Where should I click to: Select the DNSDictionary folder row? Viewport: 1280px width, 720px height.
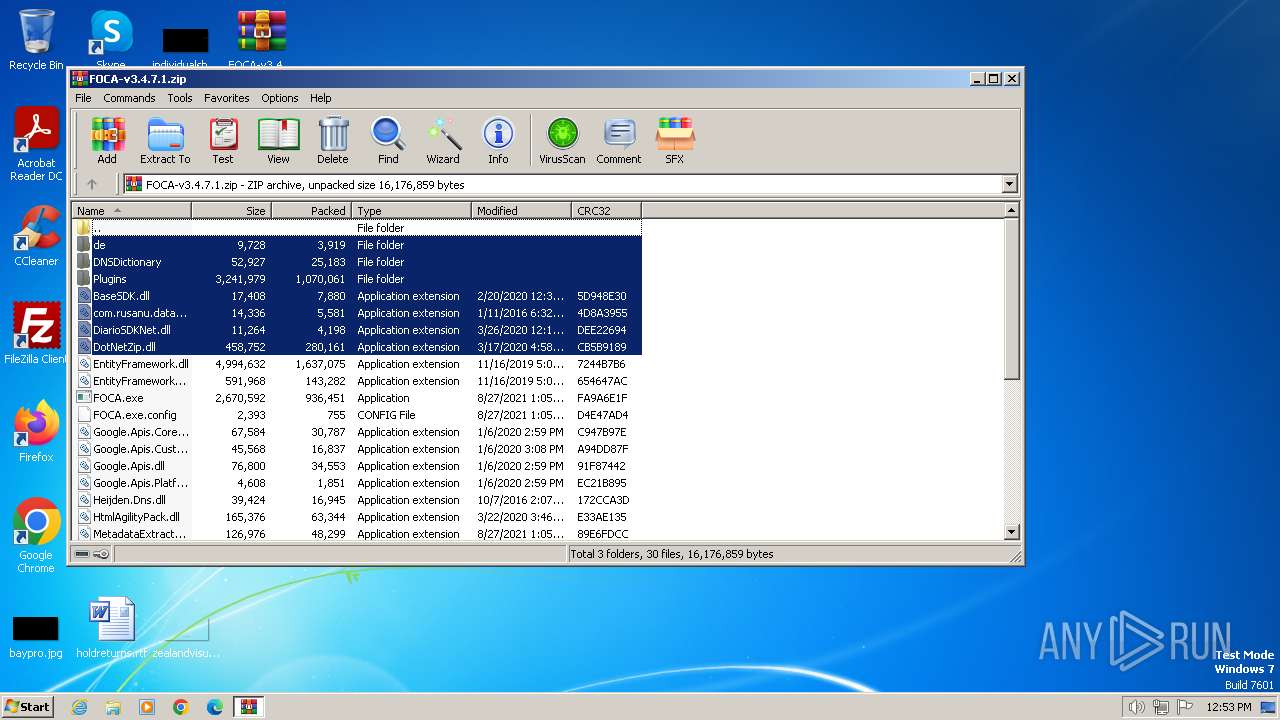pos(357,262)
